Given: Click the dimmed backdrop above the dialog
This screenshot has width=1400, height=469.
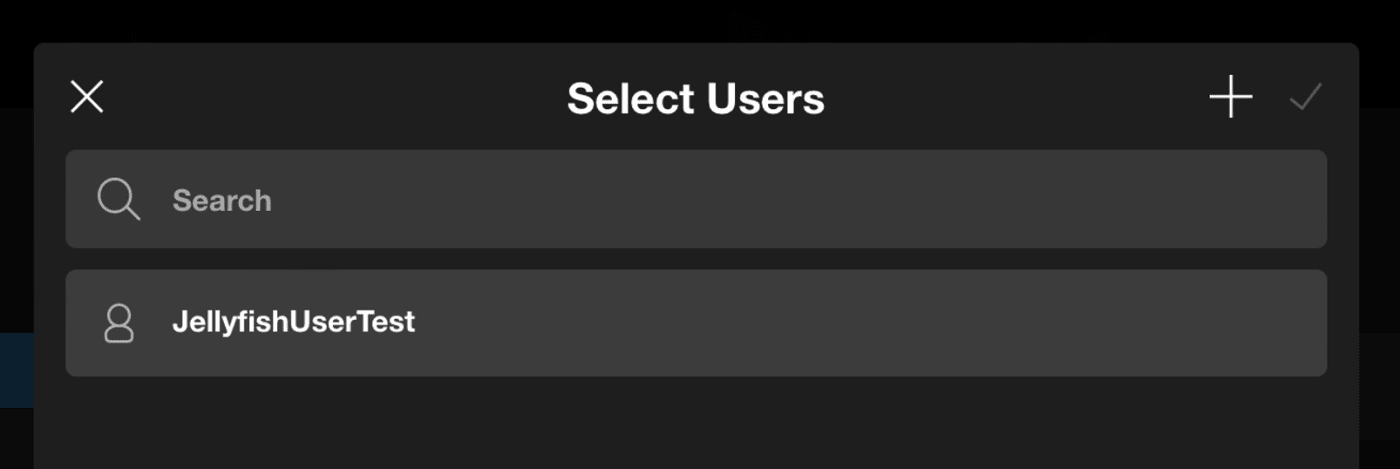Looking at the screenshot, I should tap(700, 20).
